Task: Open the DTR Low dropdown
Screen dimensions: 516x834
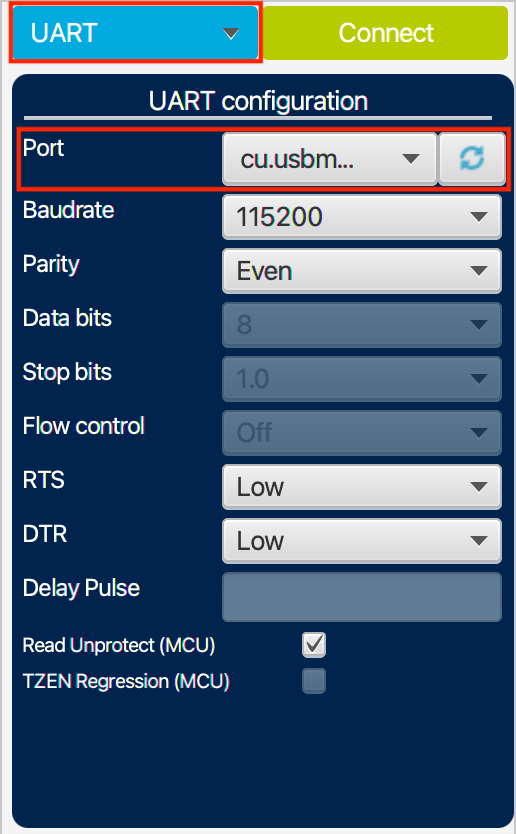Action: 362,541
